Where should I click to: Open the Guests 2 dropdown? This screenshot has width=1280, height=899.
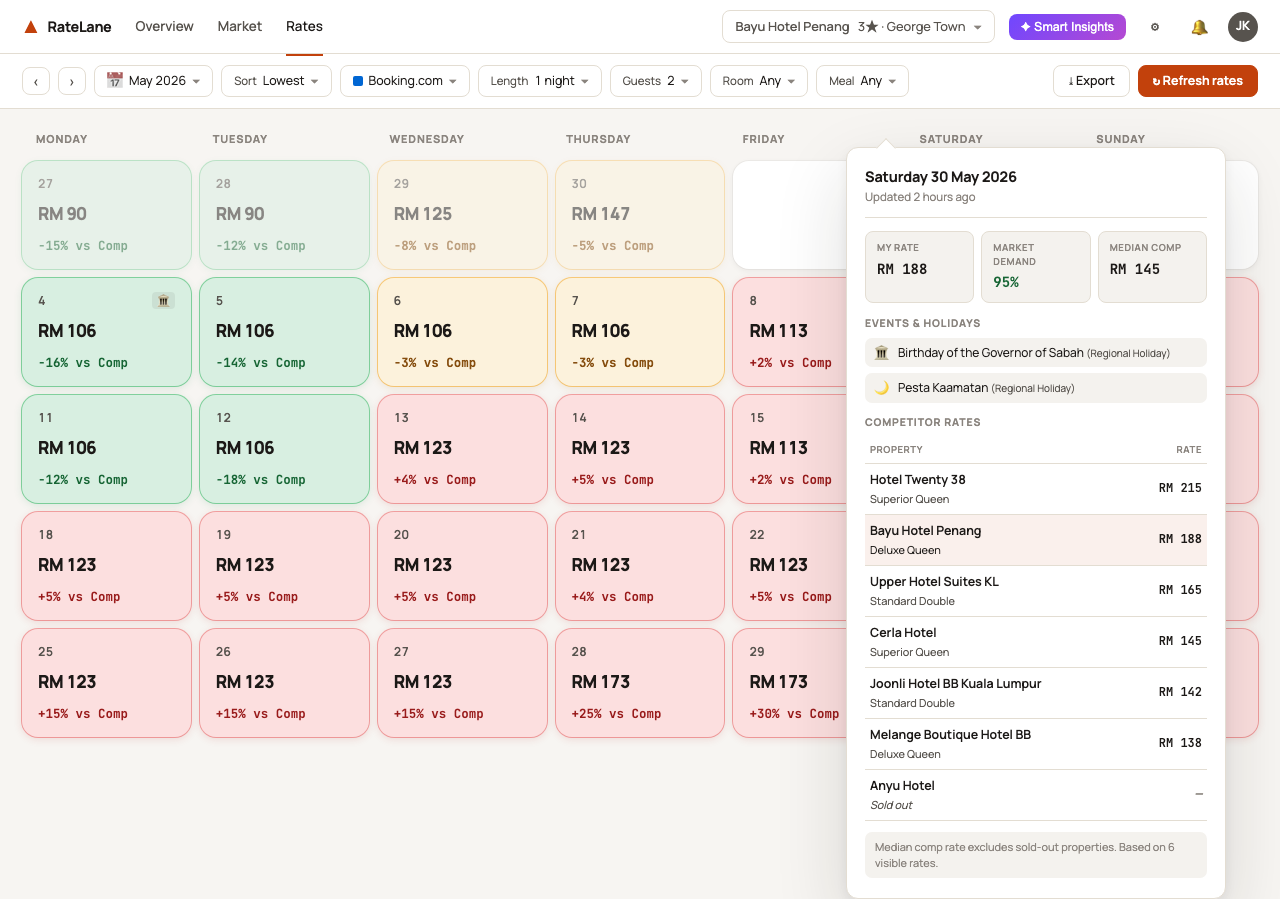(x=656, y=81)
